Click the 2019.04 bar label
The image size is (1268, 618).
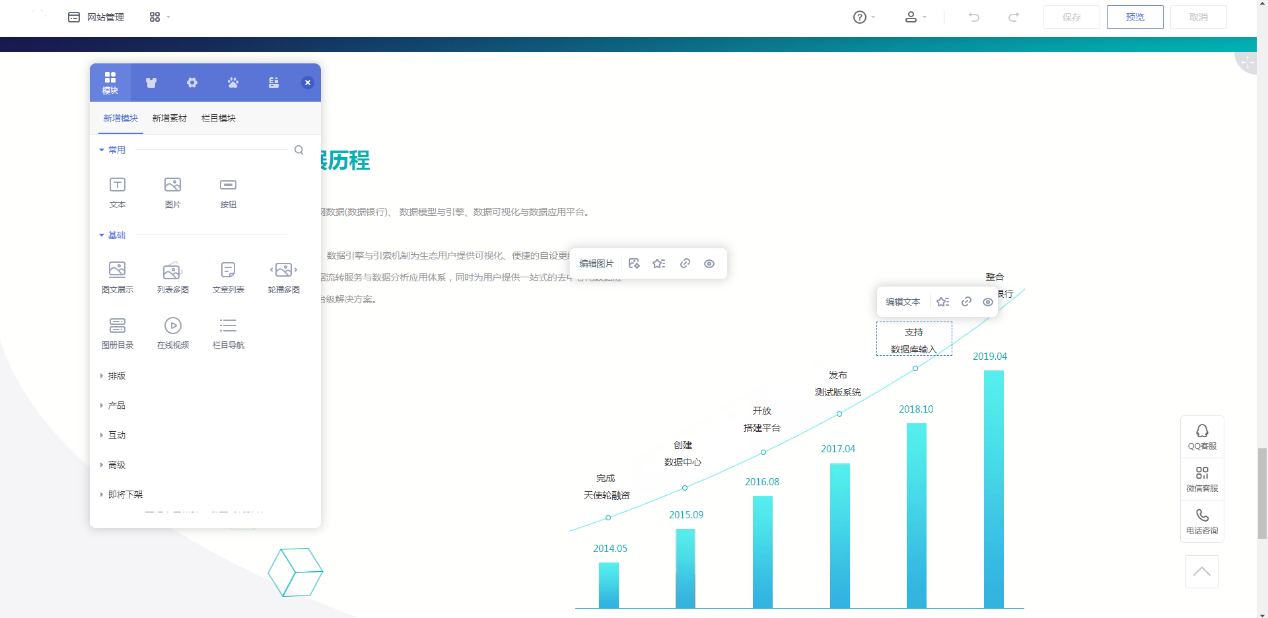click(x=990, y=356)
